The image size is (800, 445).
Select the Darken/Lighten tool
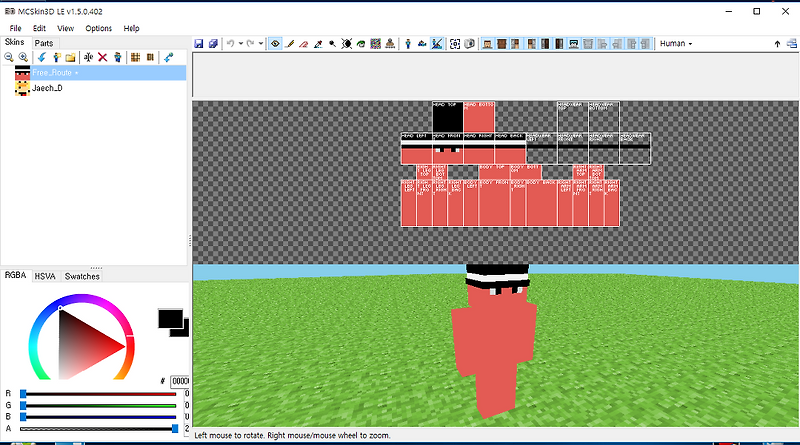[346, 44]
